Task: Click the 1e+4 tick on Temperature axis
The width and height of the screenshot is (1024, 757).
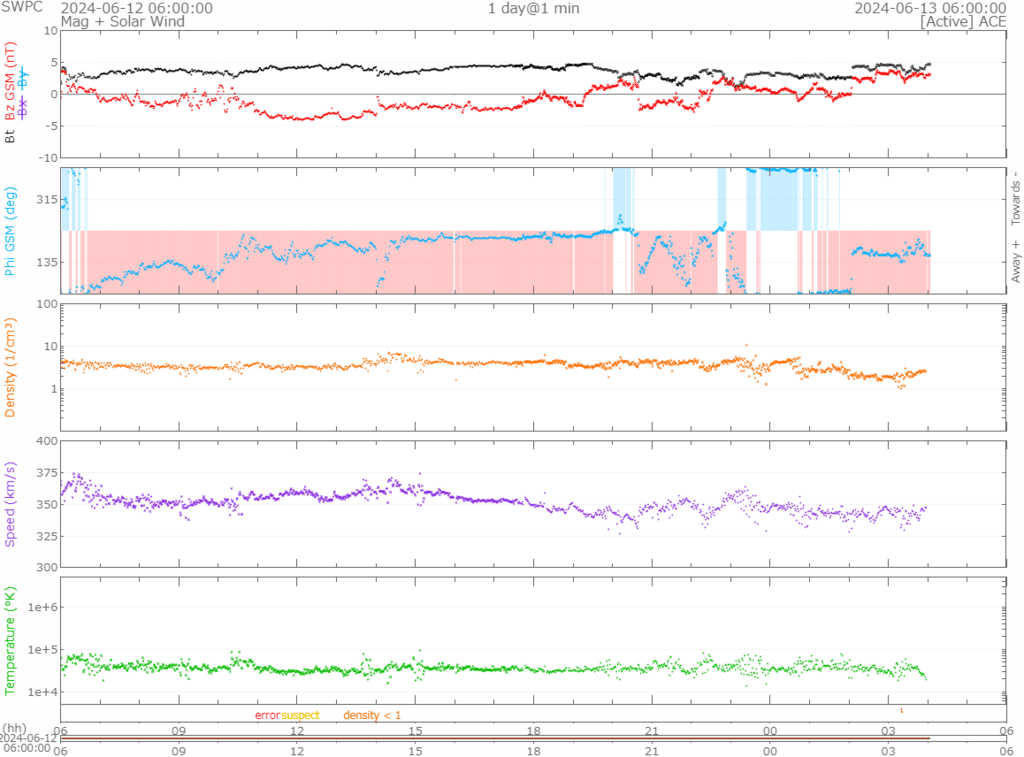Action: [42, 692]
